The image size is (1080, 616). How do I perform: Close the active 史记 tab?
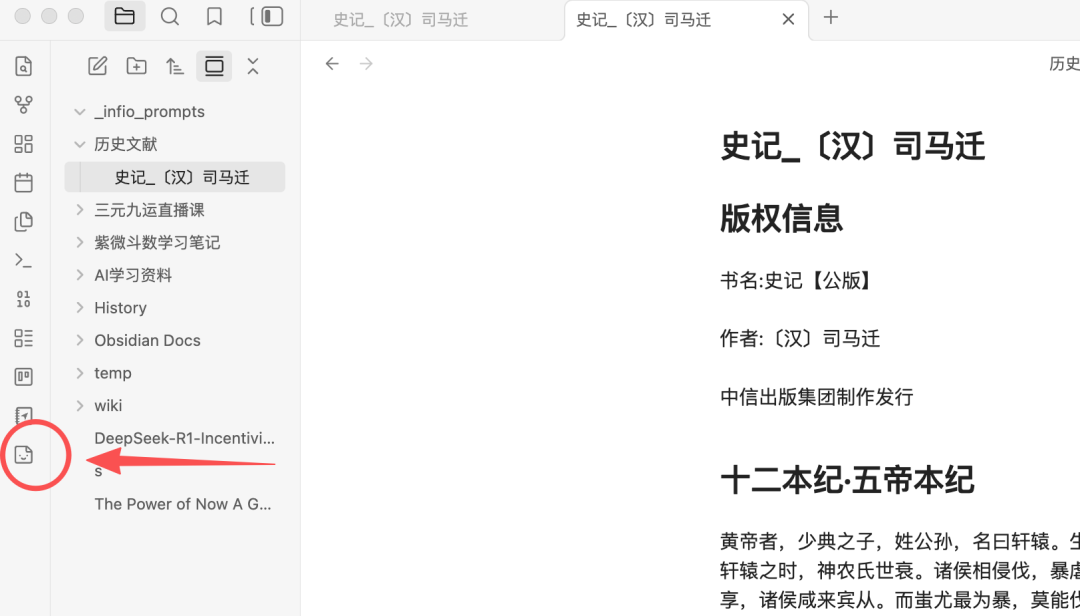[x=788, y=19]
